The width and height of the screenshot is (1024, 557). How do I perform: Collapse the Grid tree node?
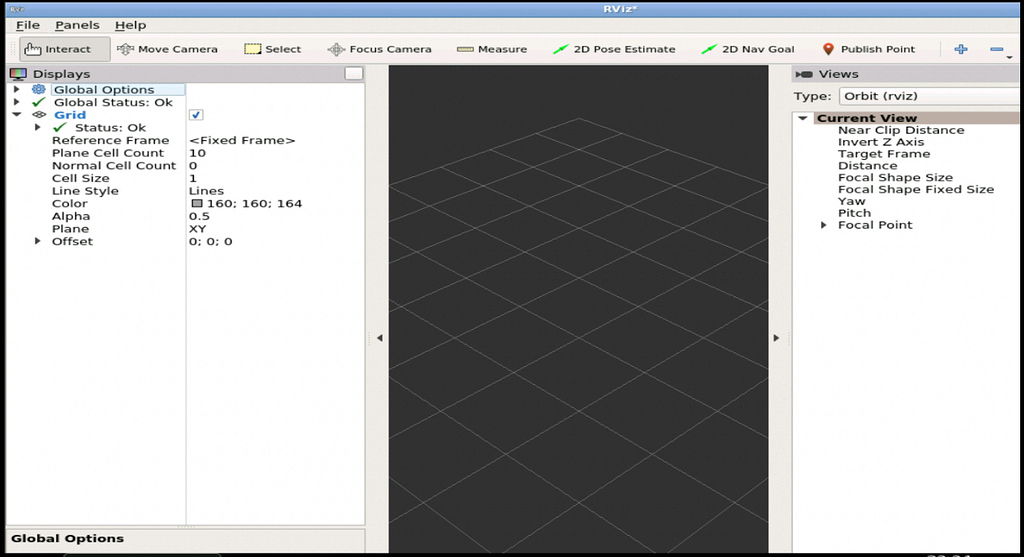[17, 114]
